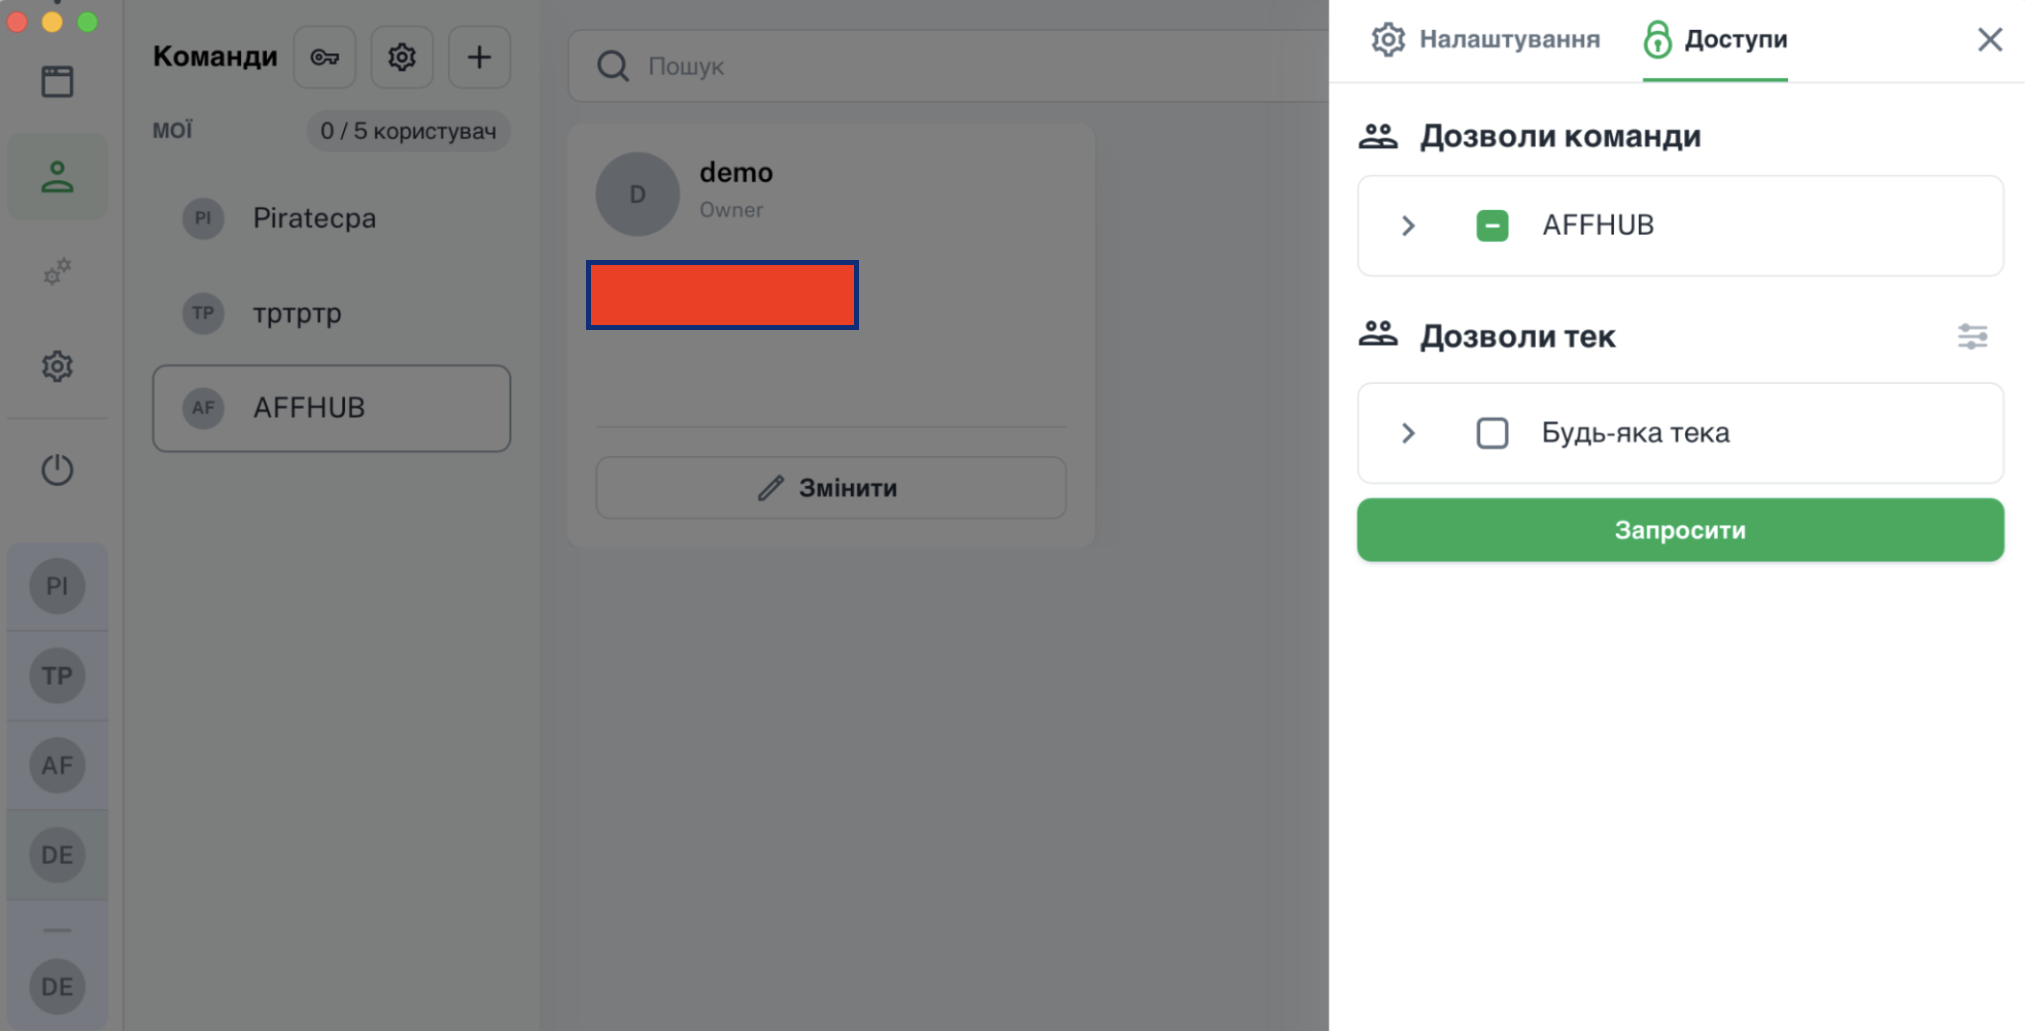Focus the Пошук search field
2032x1031 pixels.
pyautogui.click(x=950, y=66)
